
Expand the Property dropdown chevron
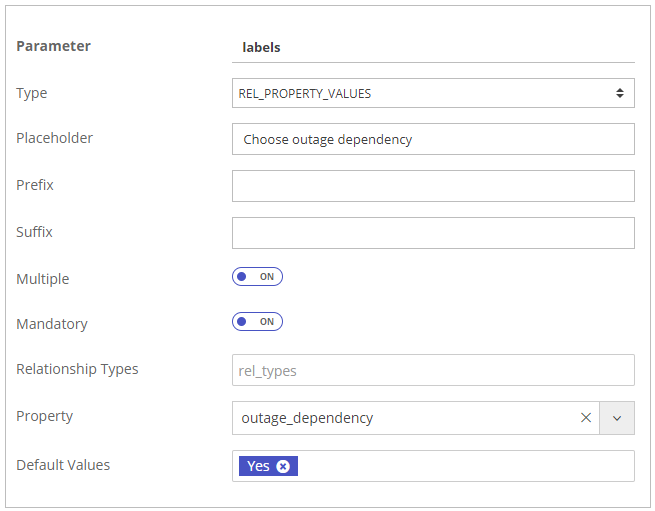617,418
